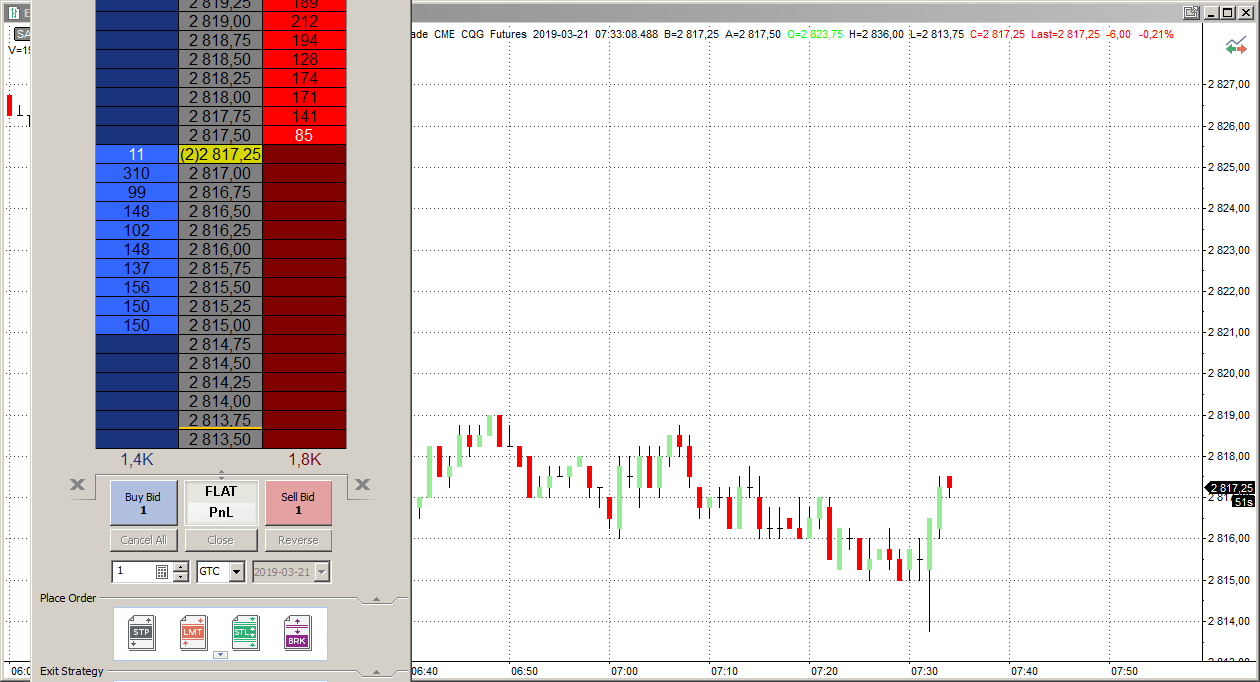Click the last price cell (2)2 817,25

click(221, 155)
